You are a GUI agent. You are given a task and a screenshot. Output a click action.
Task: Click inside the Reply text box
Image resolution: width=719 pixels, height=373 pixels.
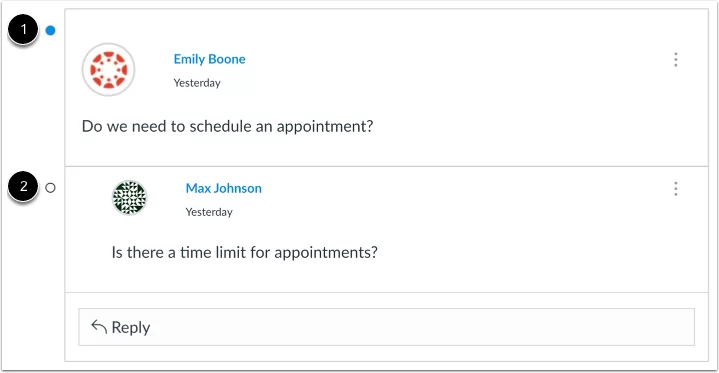387,327
